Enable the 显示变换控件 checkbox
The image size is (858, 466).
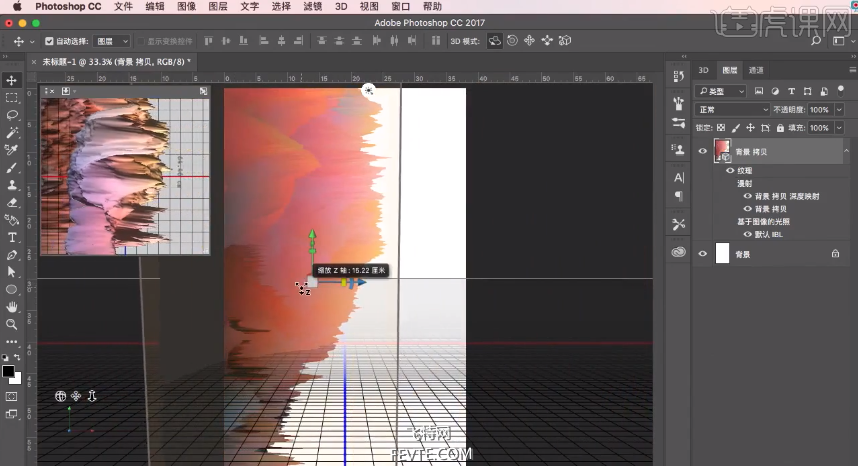tap(141, 41)
